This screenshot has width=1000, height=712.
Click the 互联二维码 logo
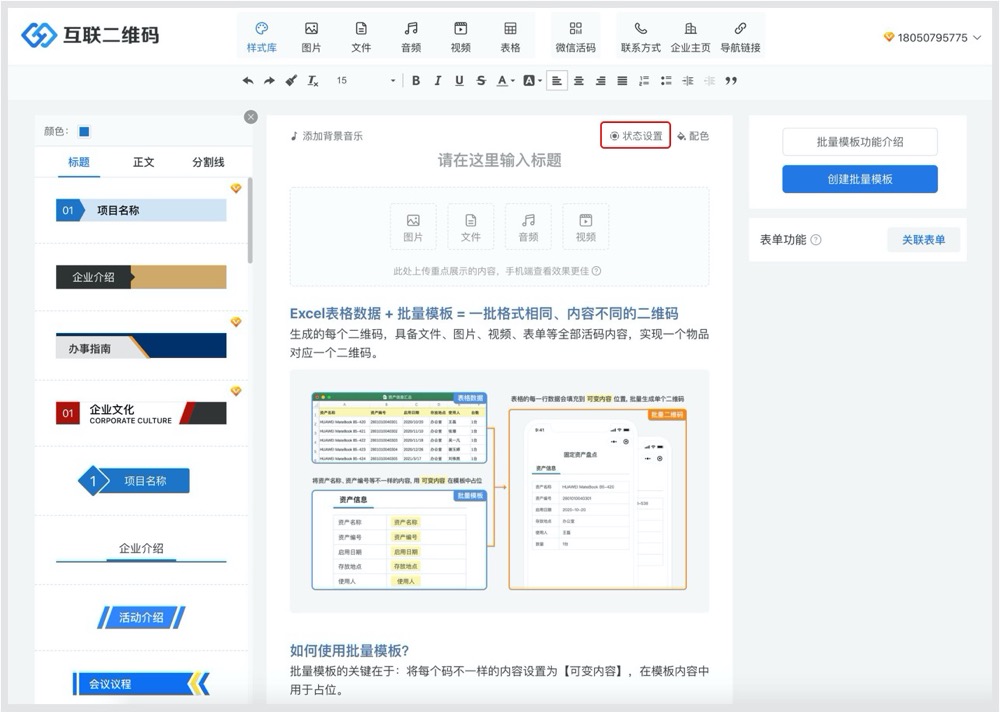[90, 35]
